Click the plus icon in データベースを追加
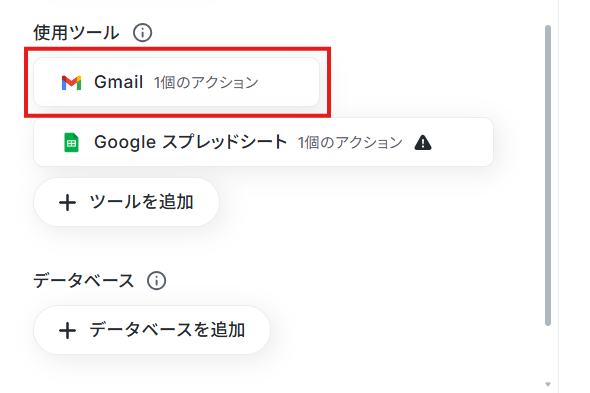Viewport: 590px width, 393px height. (67, 331)
